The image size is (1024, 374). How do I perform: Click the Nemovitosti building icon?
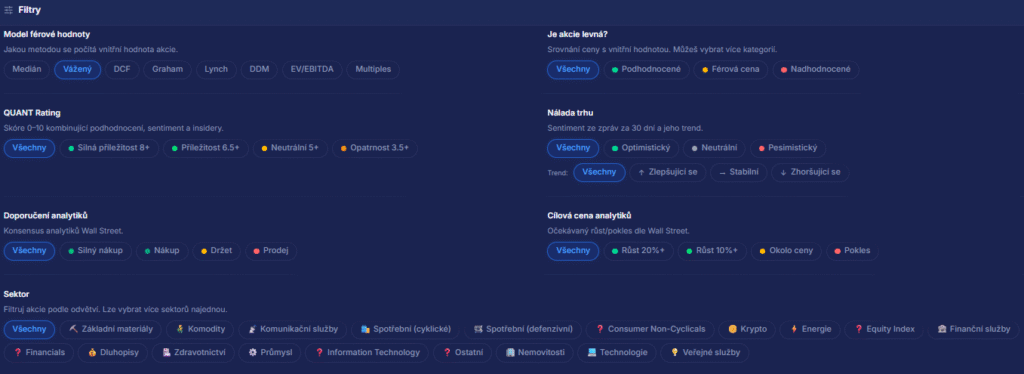(510, 353)
